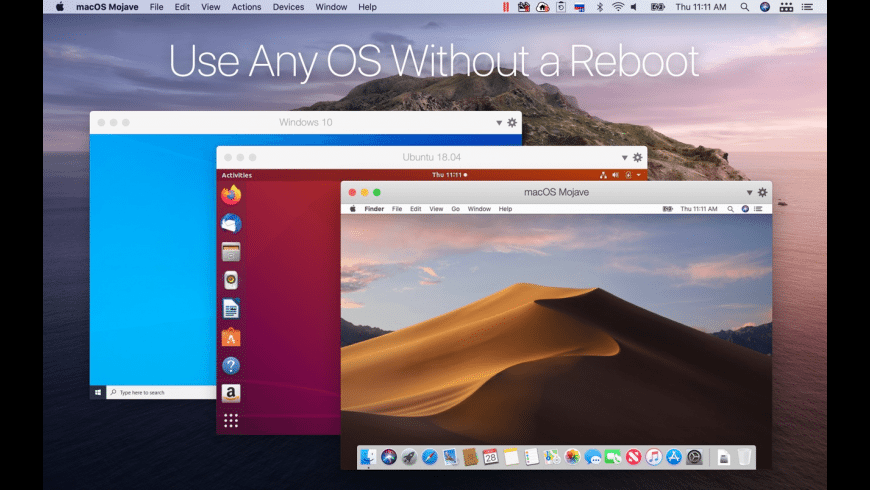Open volume speaker icon in host menu bar
This screenshot has height=490, width=870.
coord(634,7)
